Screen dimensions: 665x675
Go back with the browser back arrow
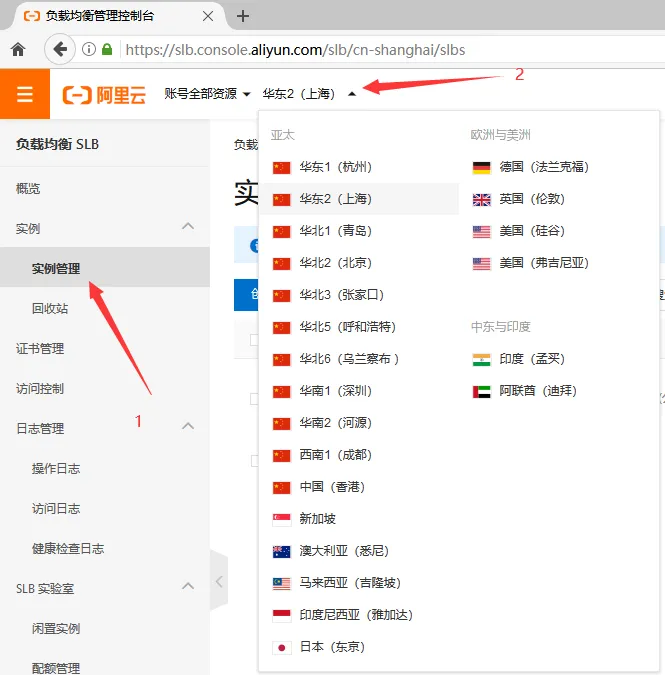(x=60, y=50)
